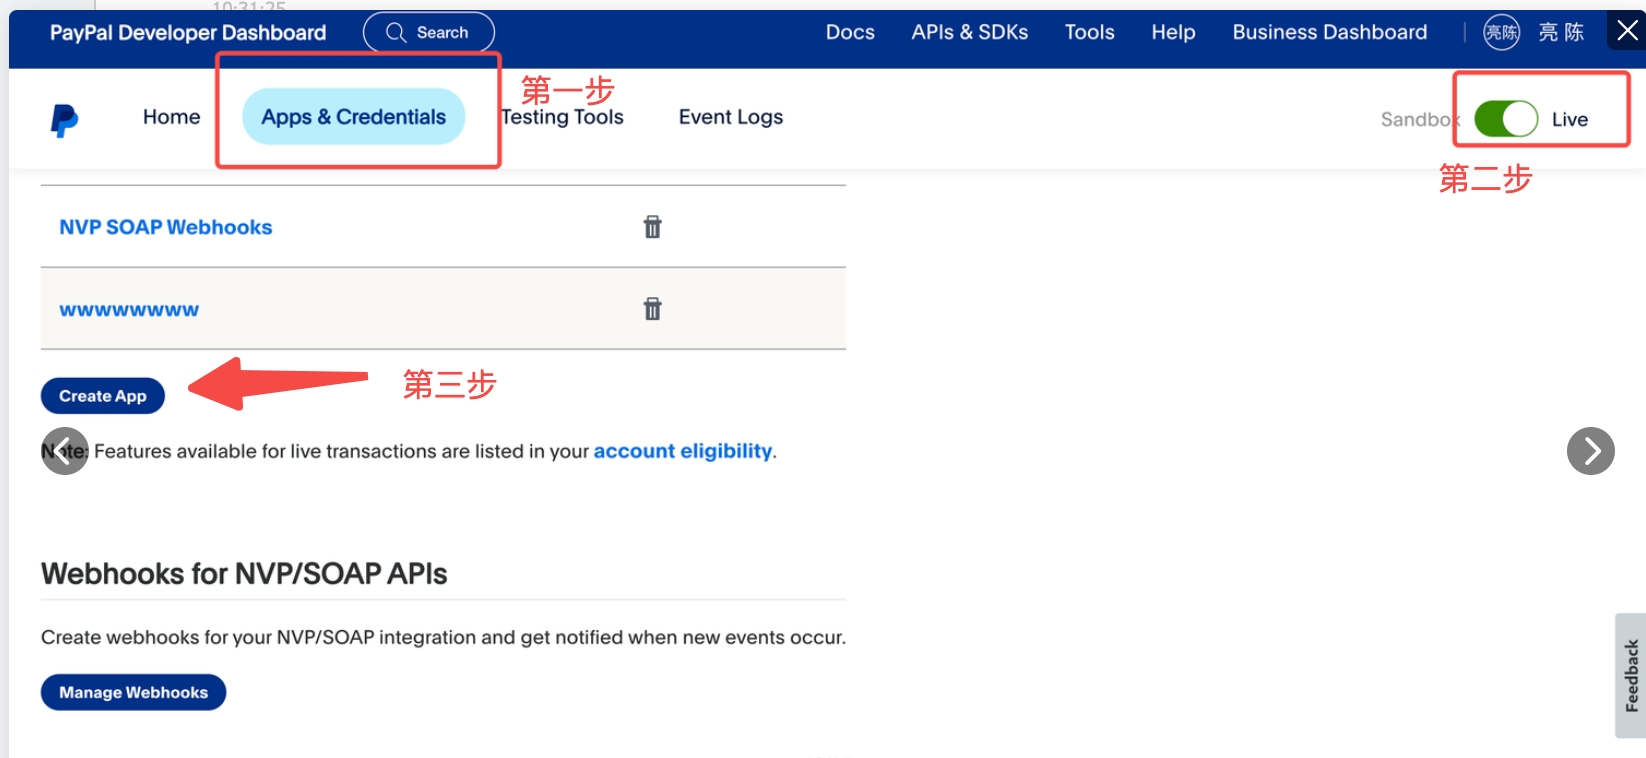Image resolution: width=1646 pixels, height=758 pixels.
Task: Click the PayPal Developer Dashboard title
Action: pyautogui.click(x=188, y=33)
